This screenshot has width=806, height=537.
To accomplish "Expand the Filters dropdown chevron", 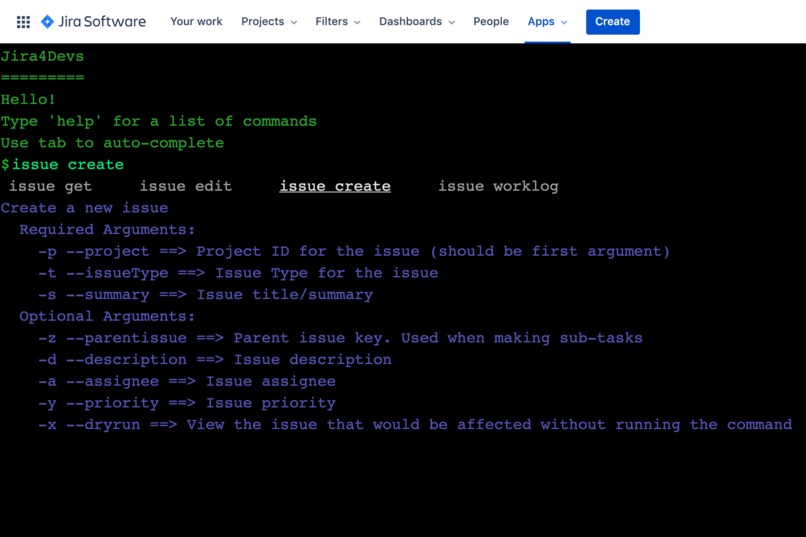I will 357,22.
